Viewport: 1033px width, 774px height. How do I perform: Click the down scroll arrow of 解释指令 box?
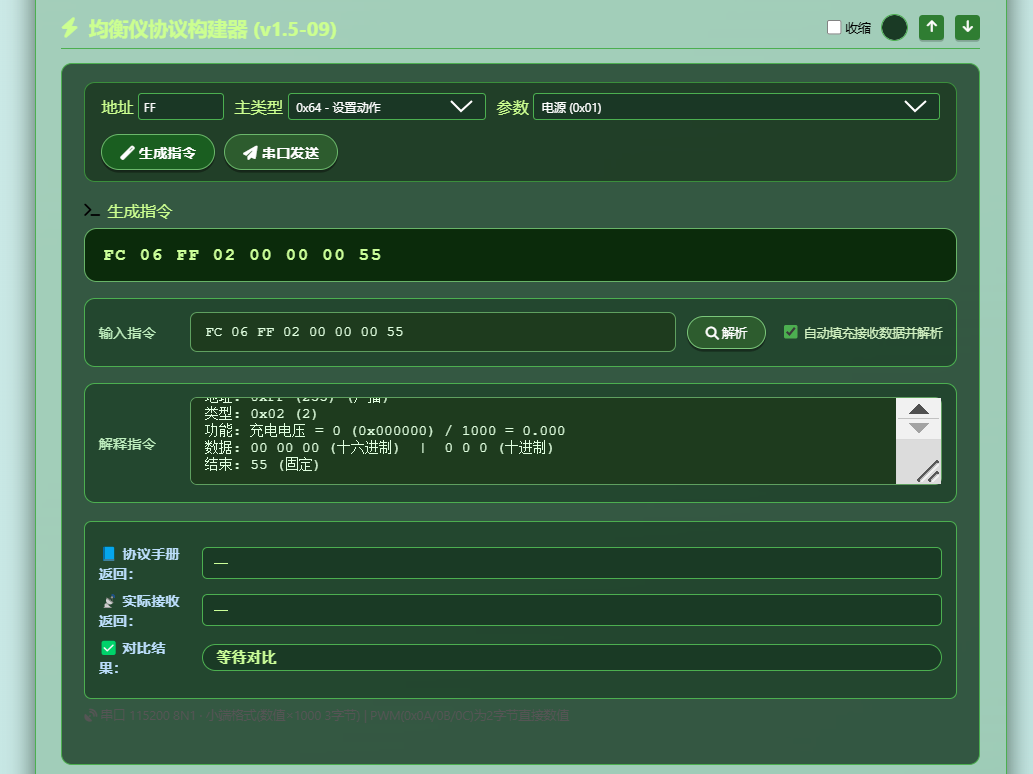[x=918, y=428]
